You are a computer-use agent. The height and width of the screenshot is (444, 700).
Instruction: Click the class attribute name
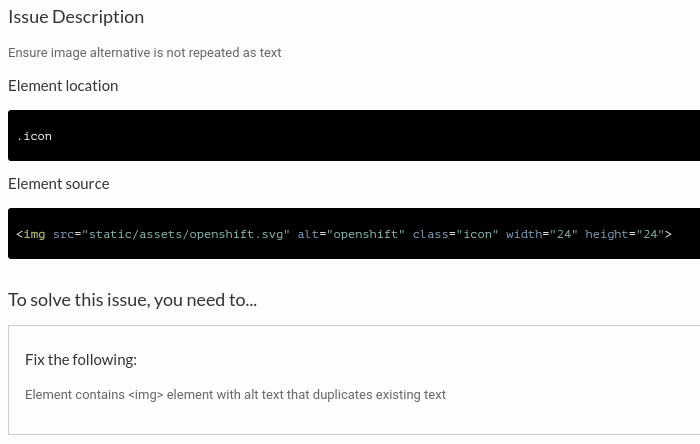(x=430, y=234)
